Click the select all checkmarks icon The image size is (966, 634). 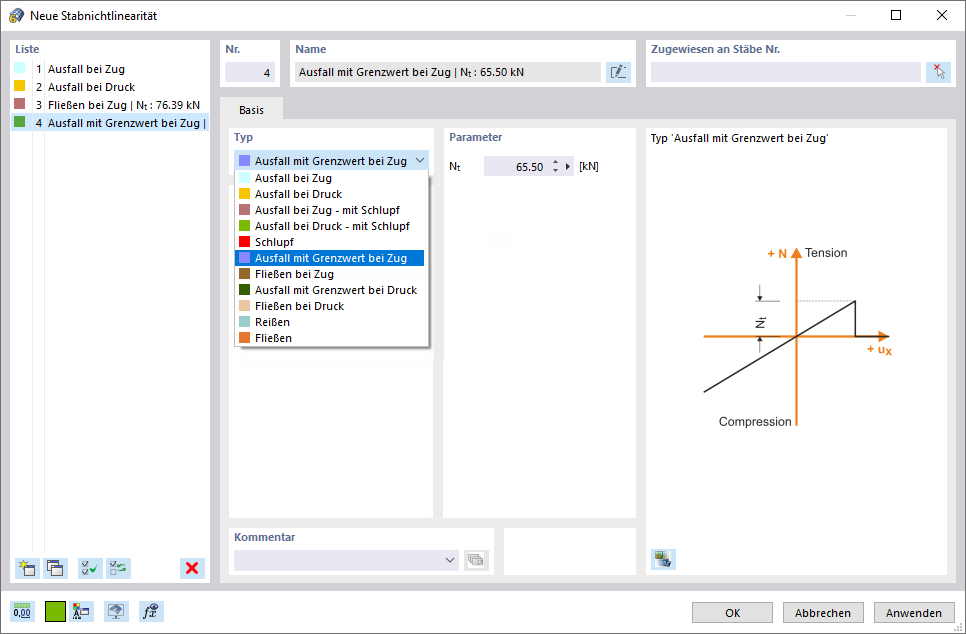91,568
